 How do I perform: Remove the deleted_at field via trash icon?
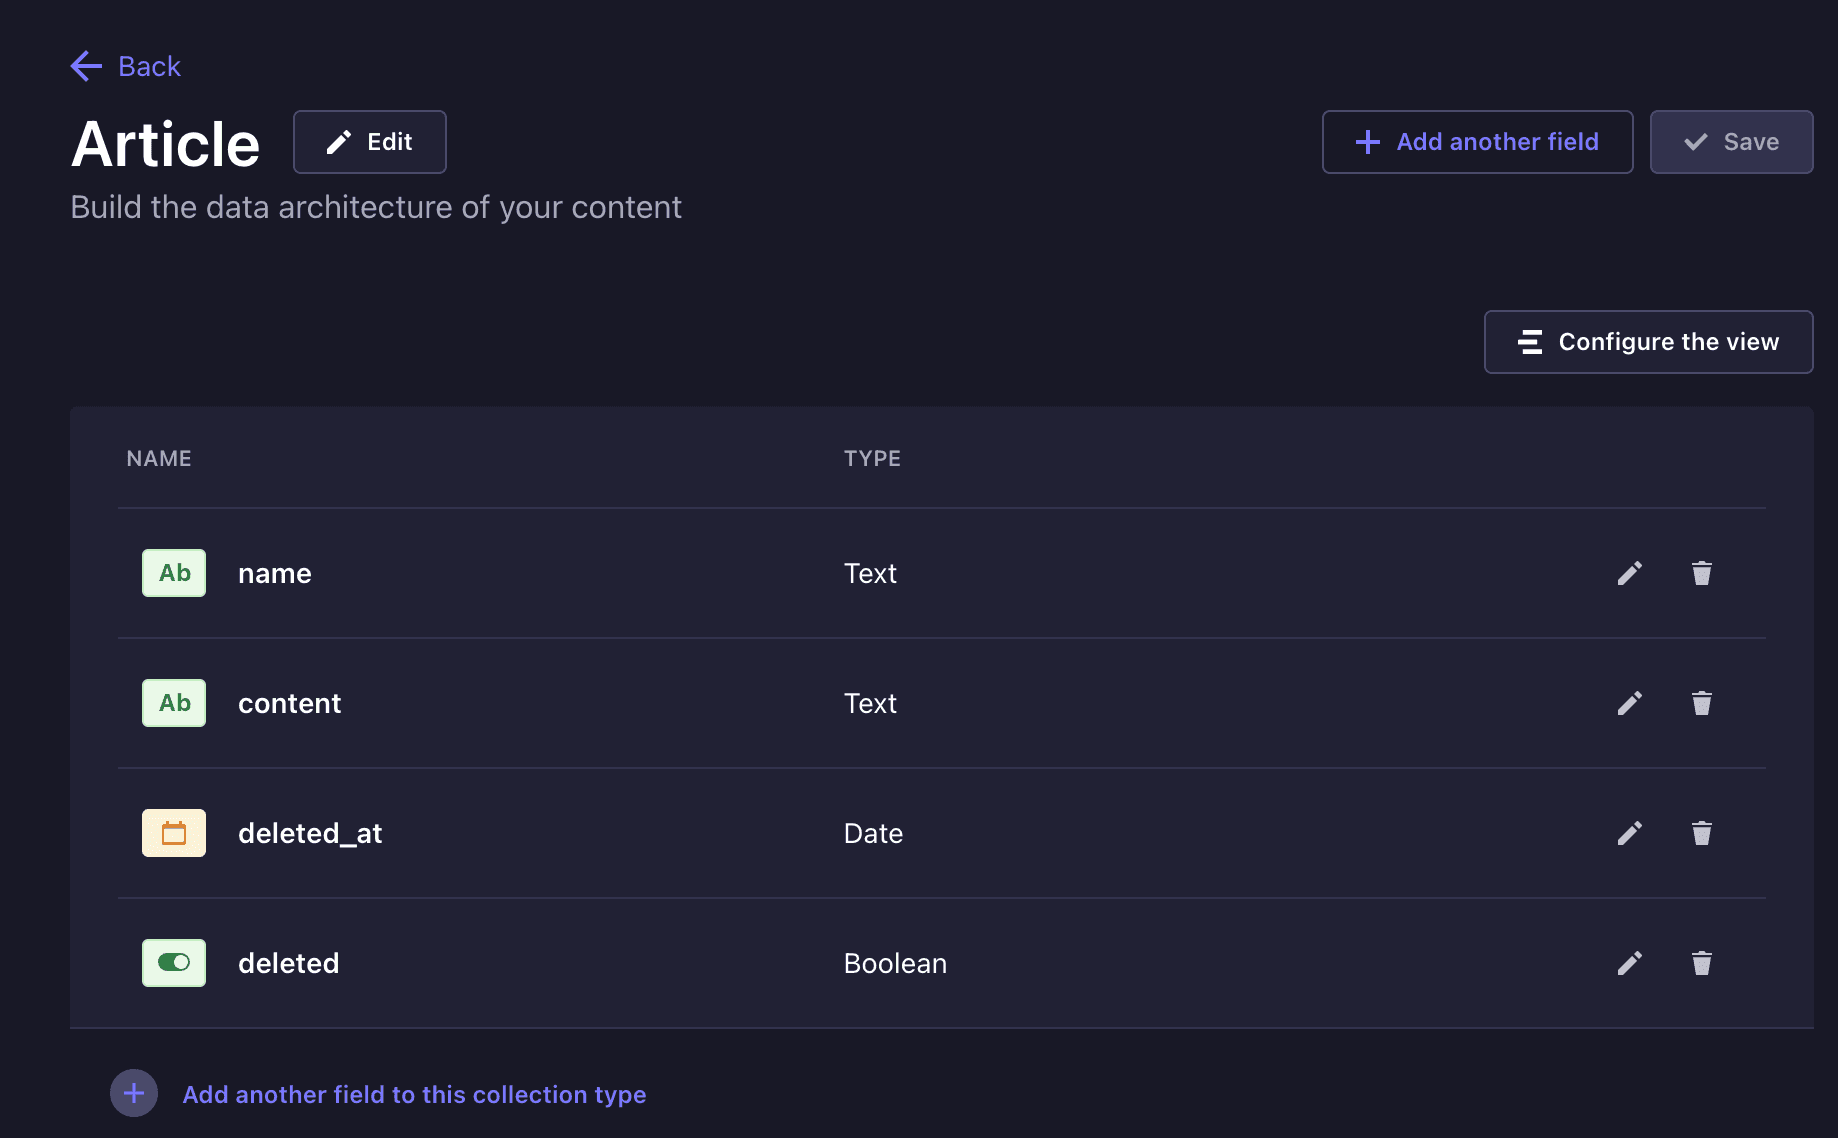coord(1702,833)
